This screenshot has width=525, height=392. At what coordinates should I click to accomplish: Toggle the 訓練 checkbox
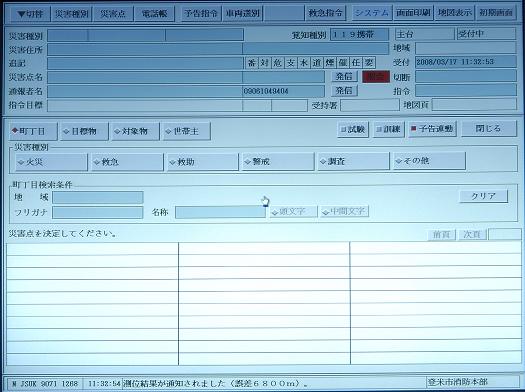click(389, 129)
